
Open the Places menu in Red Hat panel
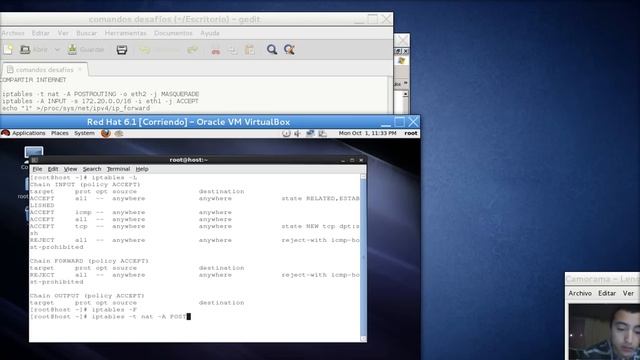(x=60, y=133)
